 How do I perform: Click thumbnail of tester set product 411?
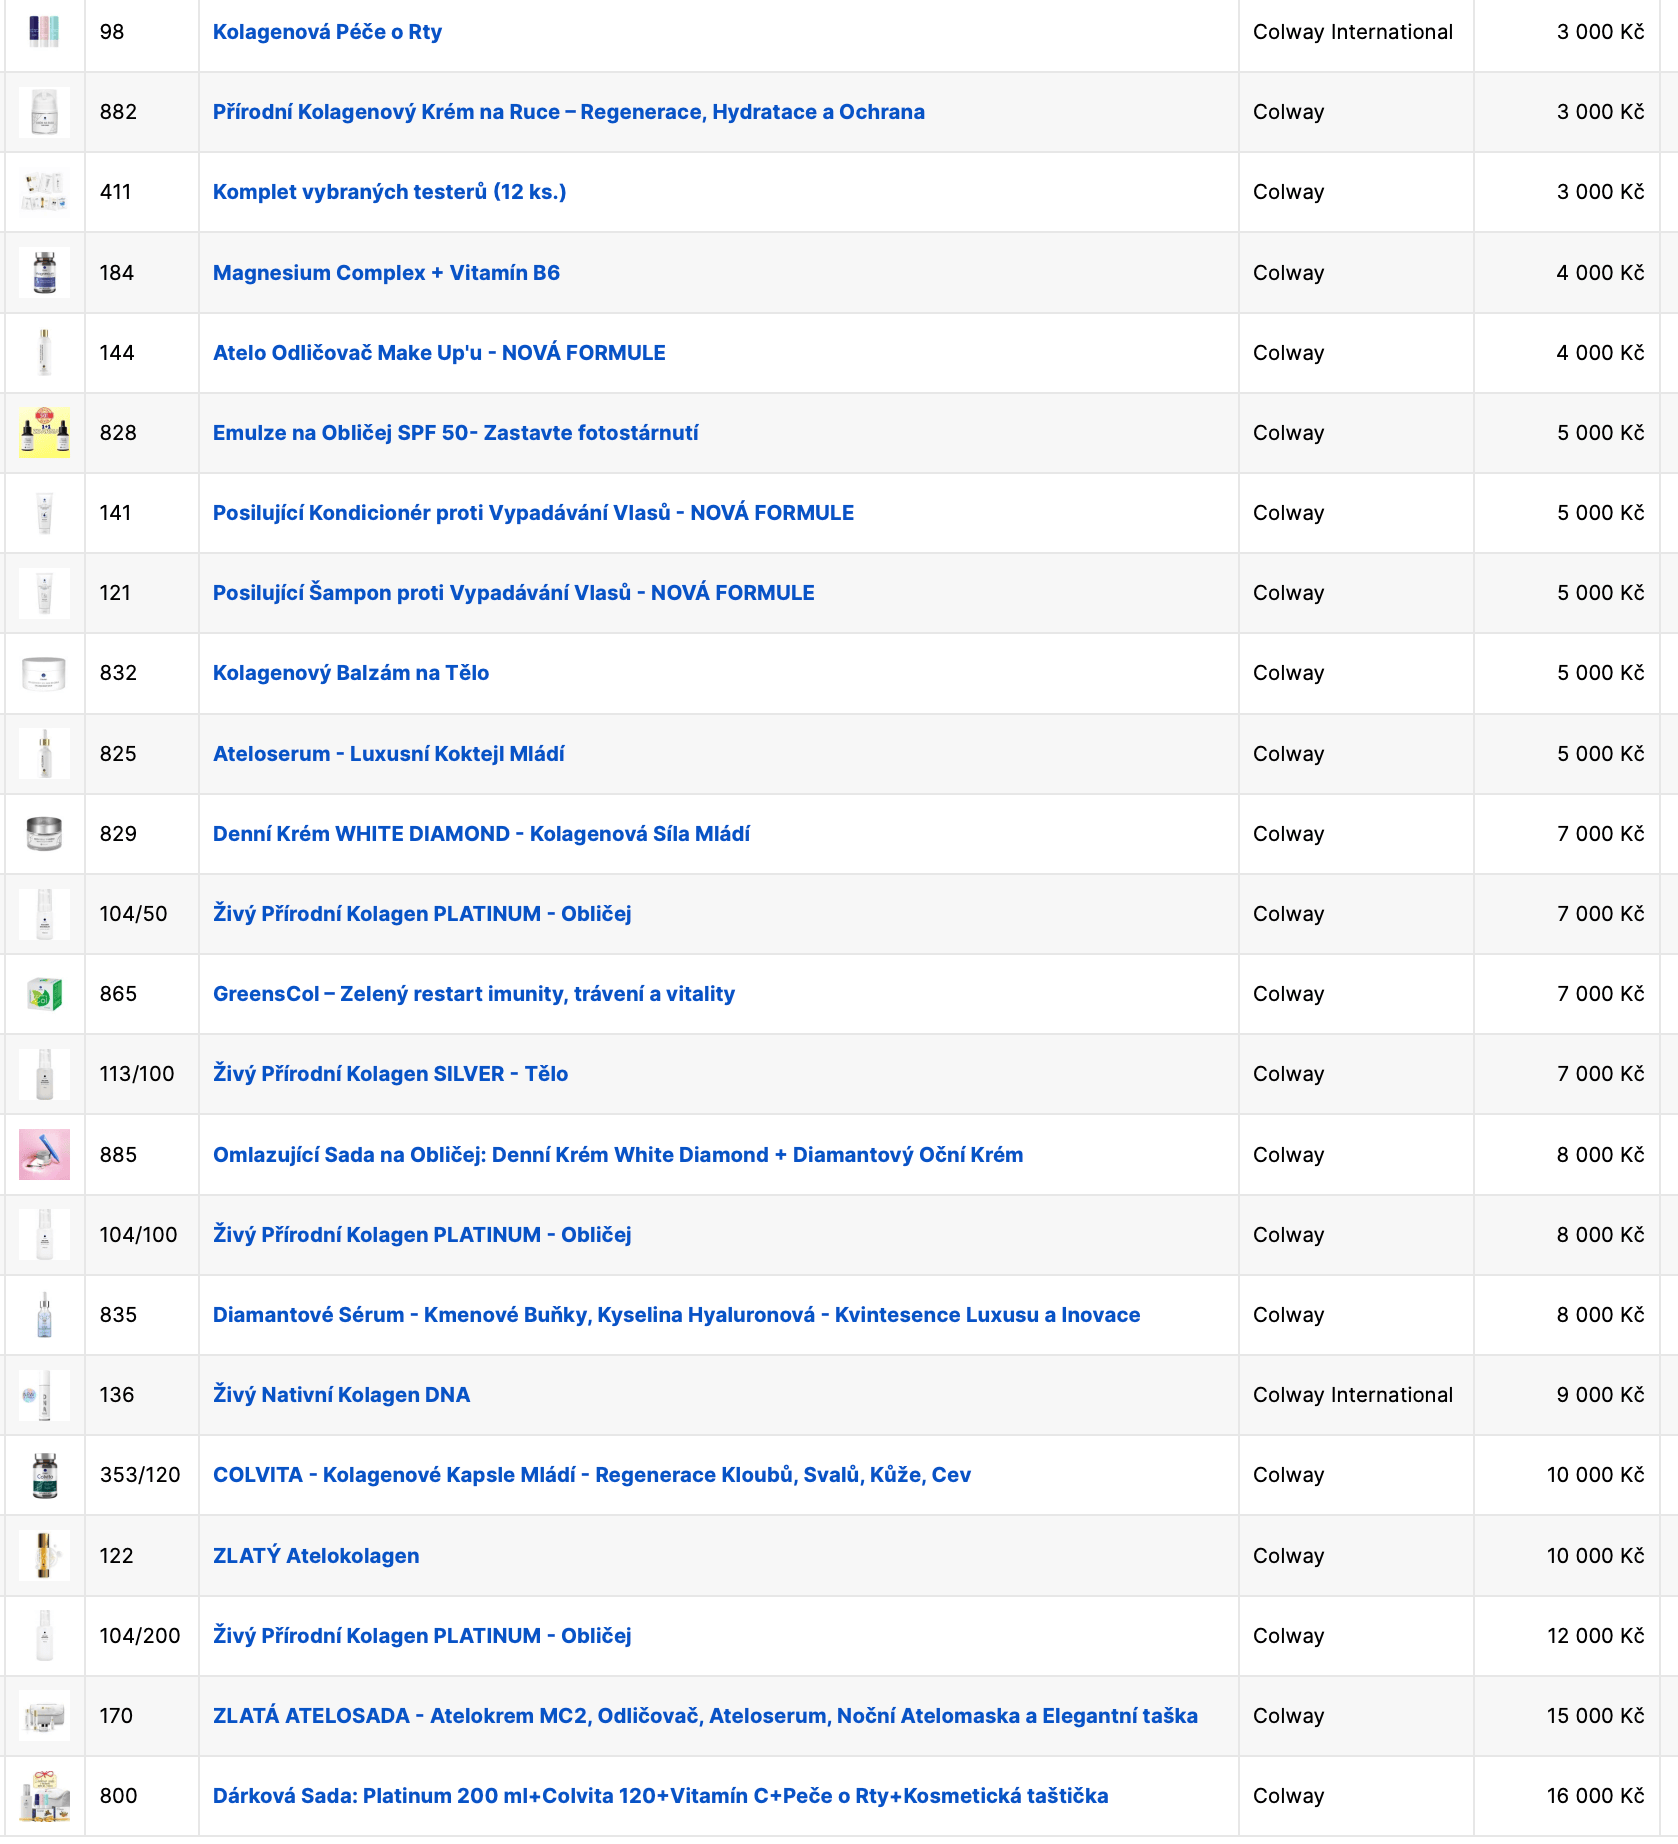[44, 192]
